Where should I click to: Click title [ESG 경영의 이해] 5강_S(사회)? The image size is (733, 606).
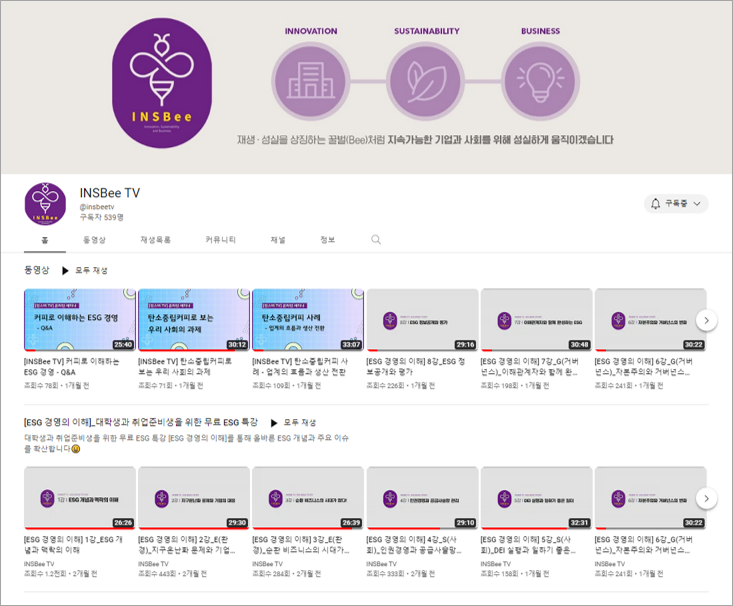[x=528, y=545]
